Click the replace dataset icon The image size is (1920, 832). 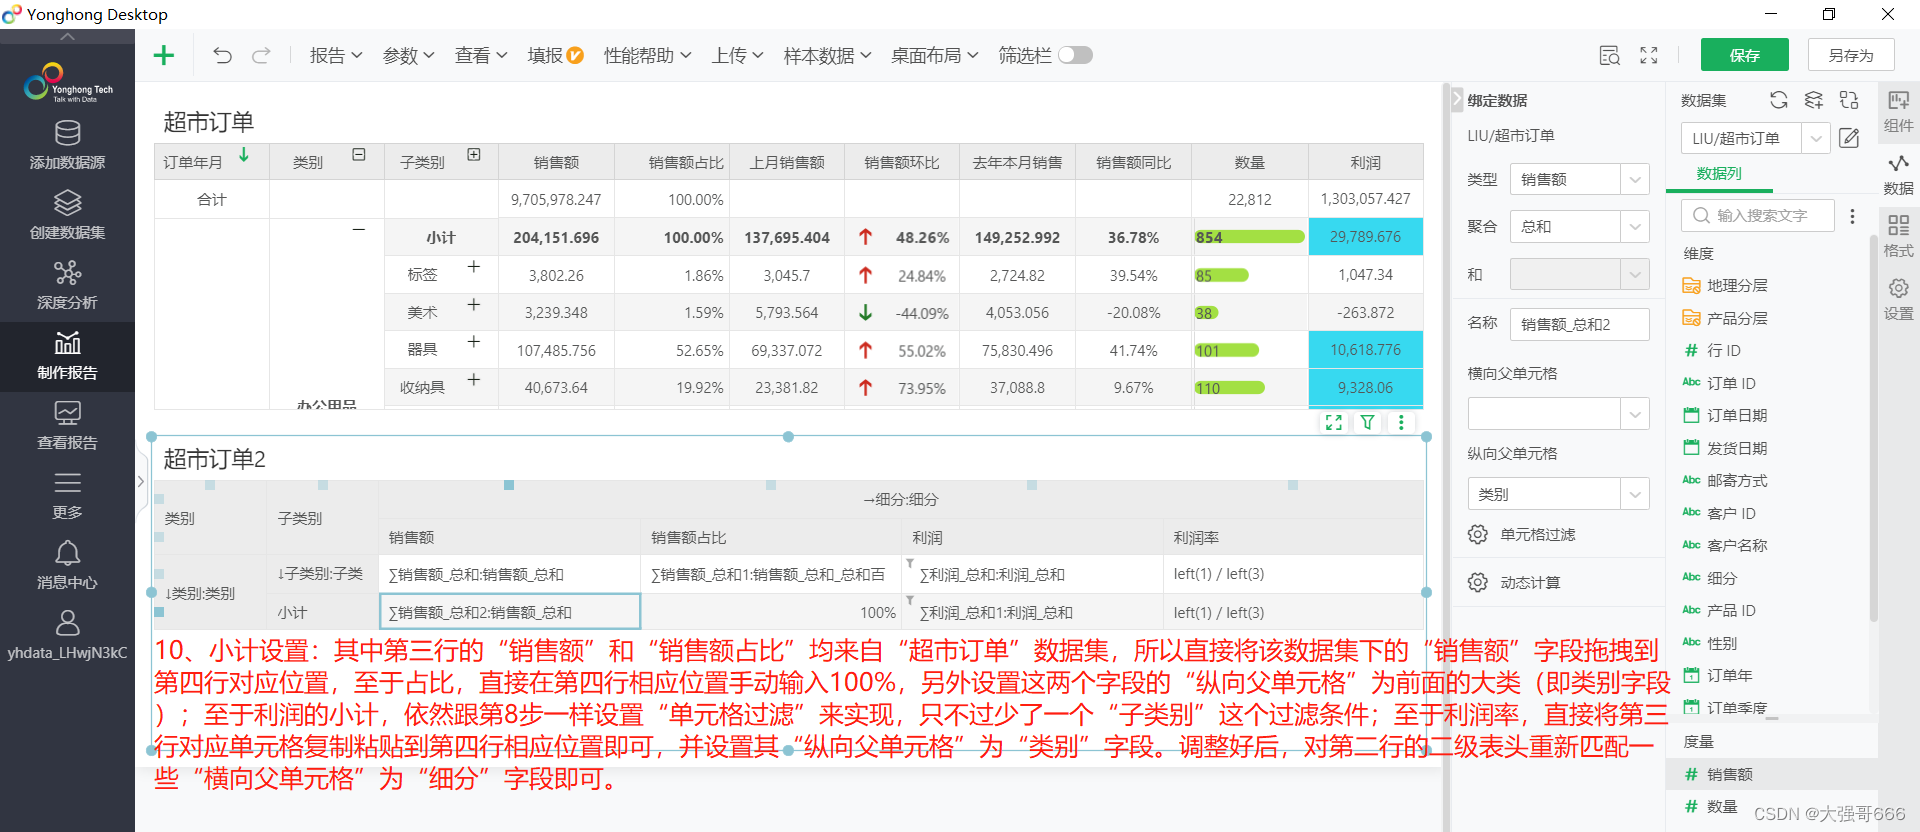pyautogui.click(x=1849, y=100)
